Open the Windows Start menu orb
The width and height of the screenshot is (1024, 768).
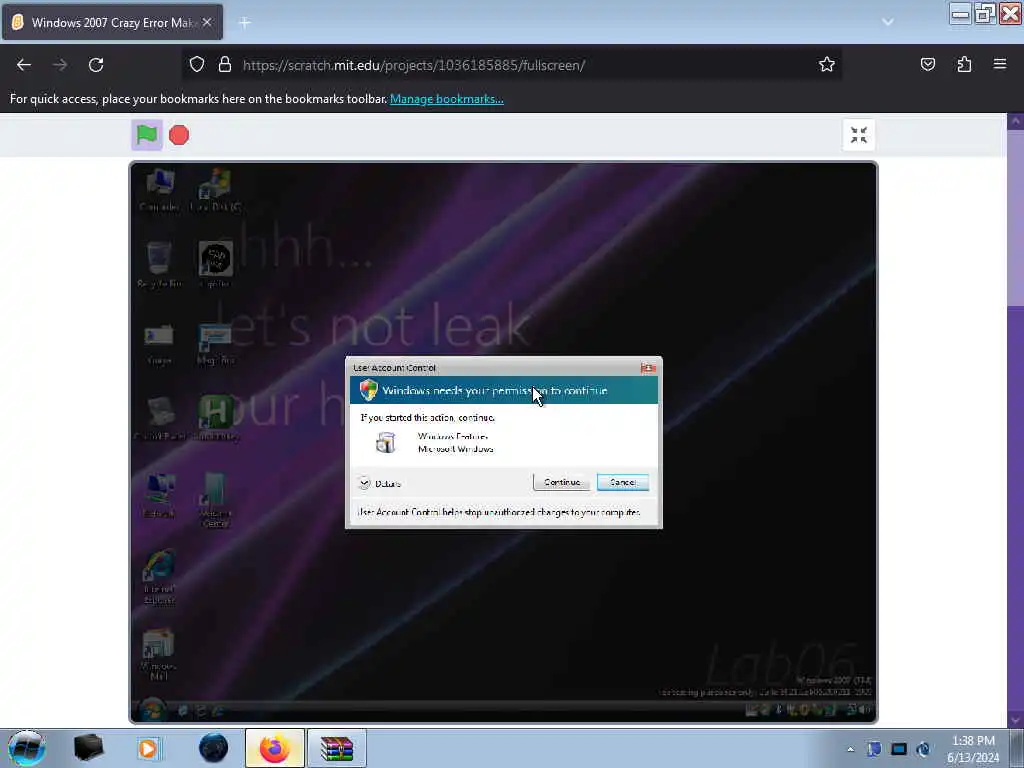[27, 748]
